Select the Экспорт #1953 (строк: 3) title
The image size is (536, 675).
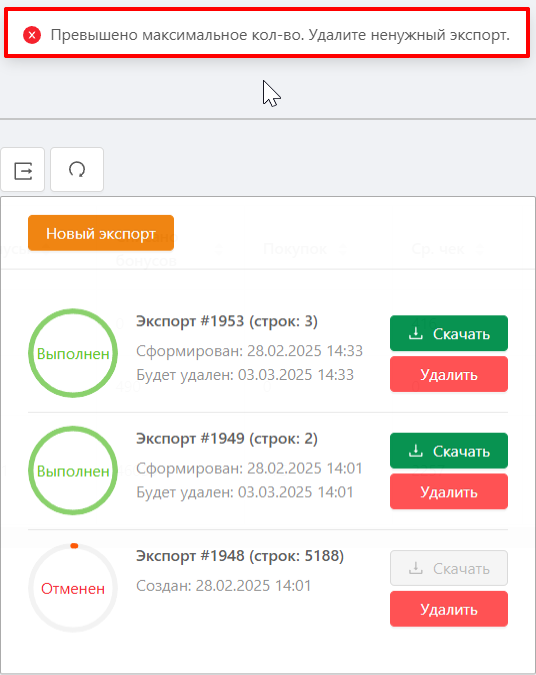pyautogui.click(x=227, y=321)
